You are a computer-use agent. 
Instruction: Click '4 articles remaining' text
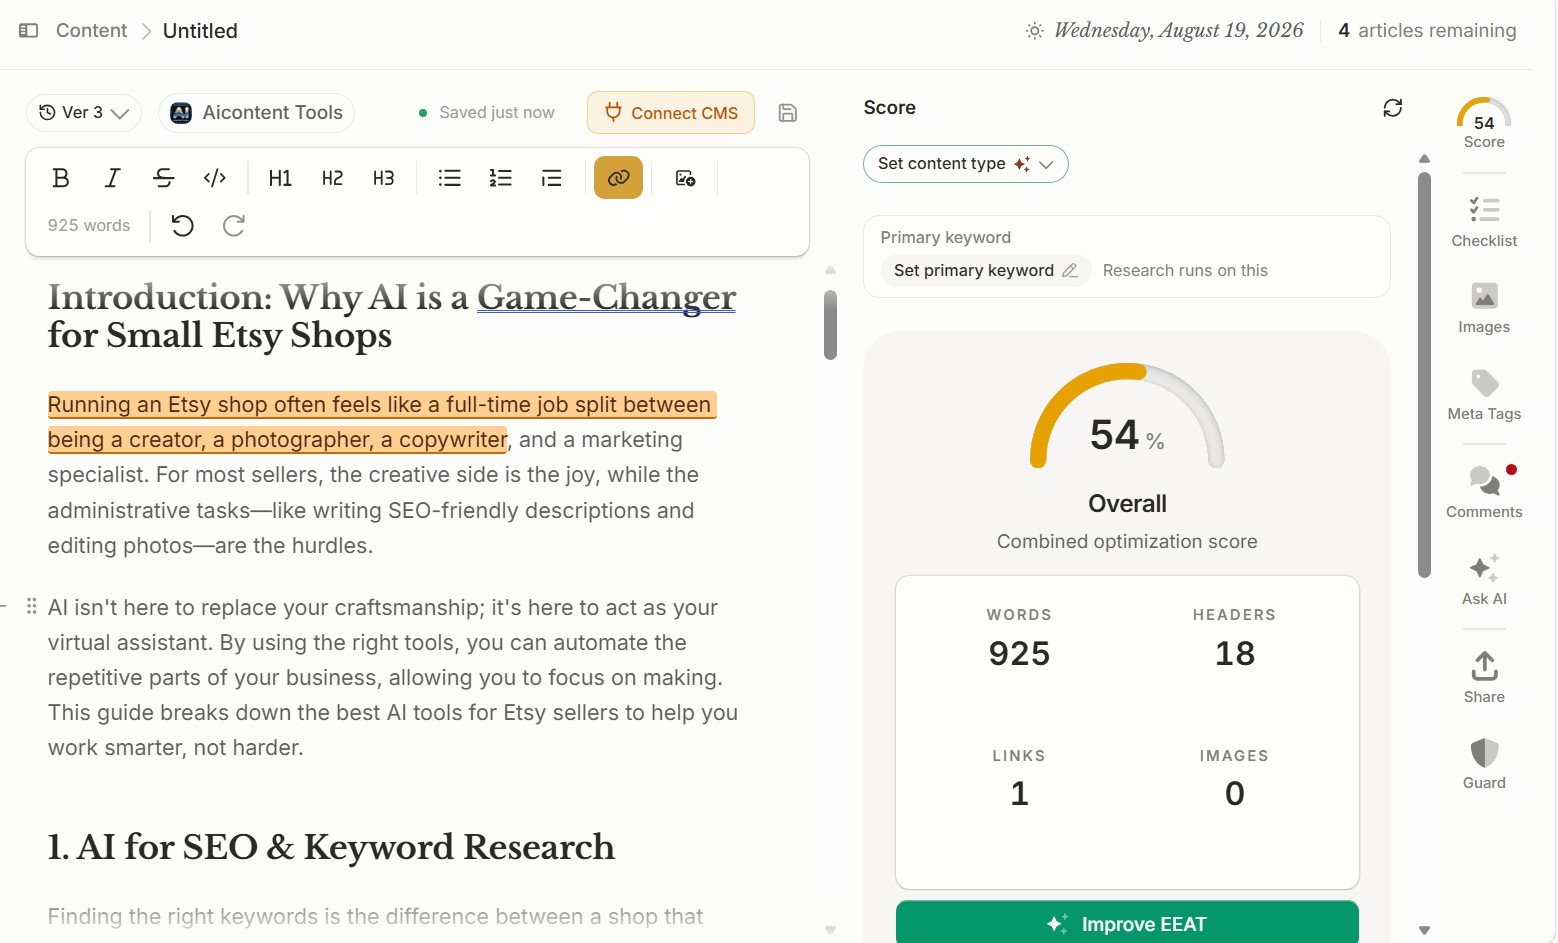coord(1427,31)
